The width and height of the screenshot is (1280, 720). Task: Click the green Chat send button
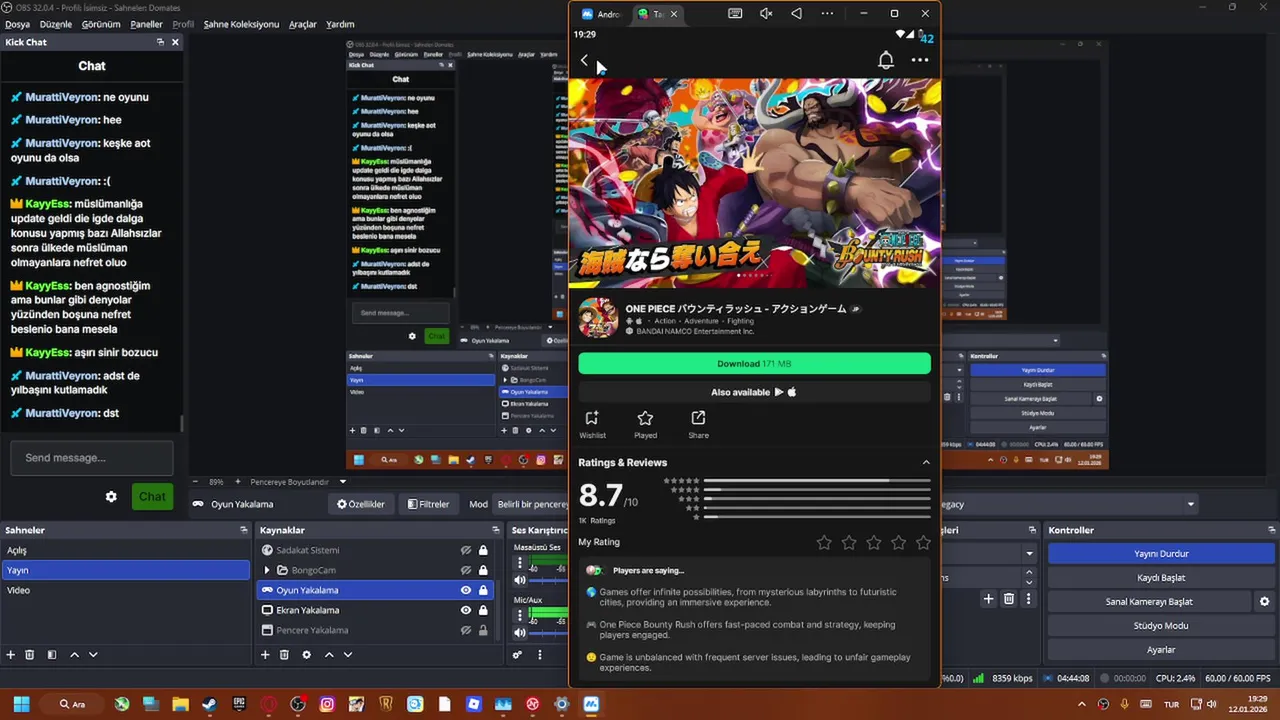pyautogui.click(x=152, y=497)
